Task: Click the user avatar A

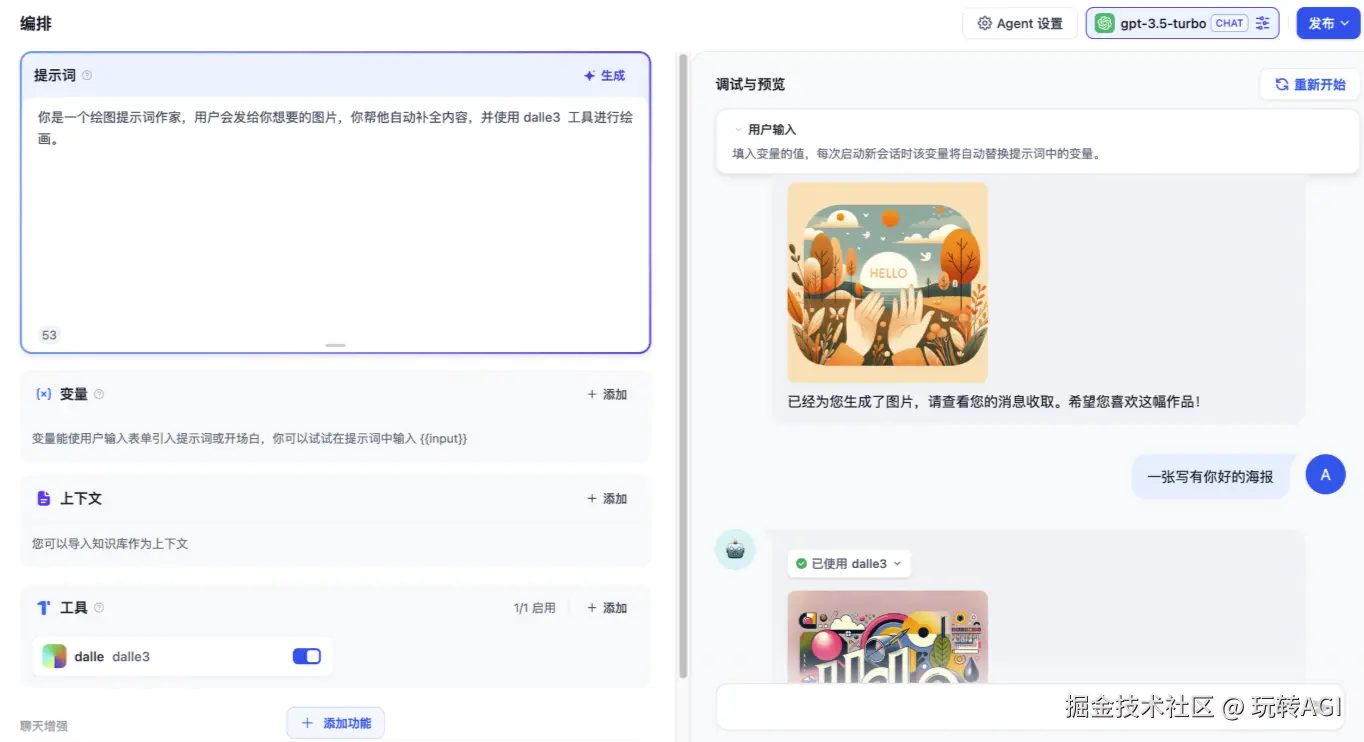Action: (1325, 475)
